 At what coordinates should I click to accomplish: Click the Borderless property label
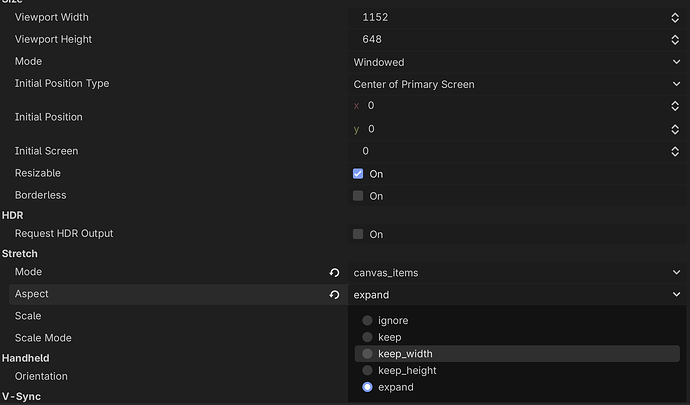click(40, 195)
